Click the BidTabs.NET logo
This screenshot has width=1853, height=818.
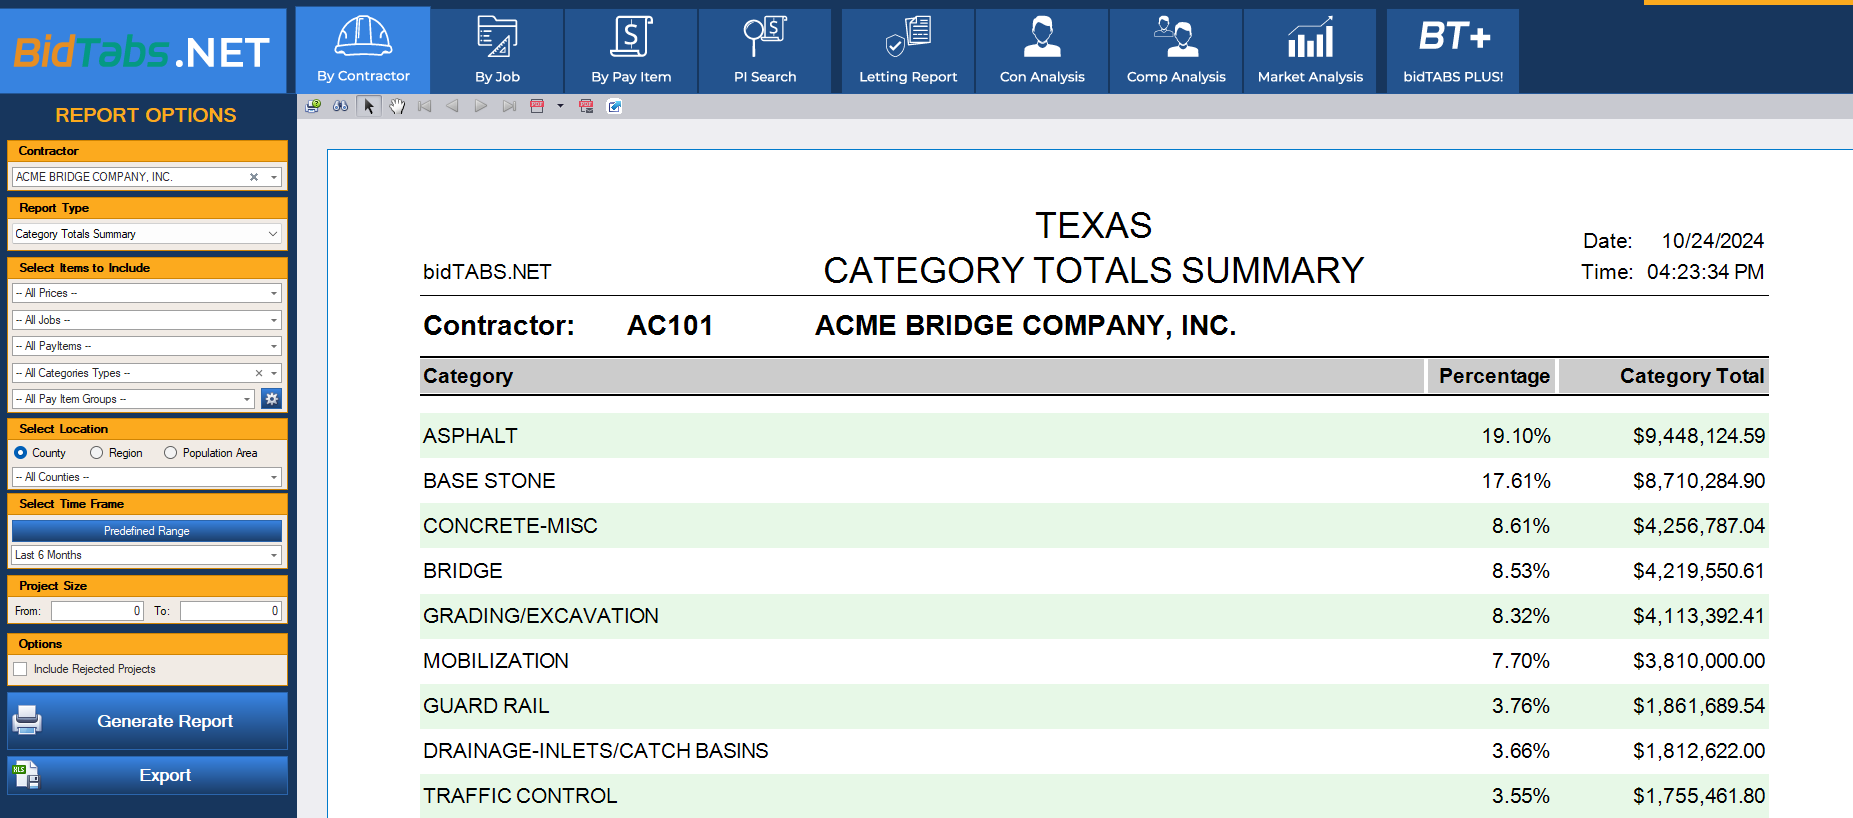pos(142,52)
